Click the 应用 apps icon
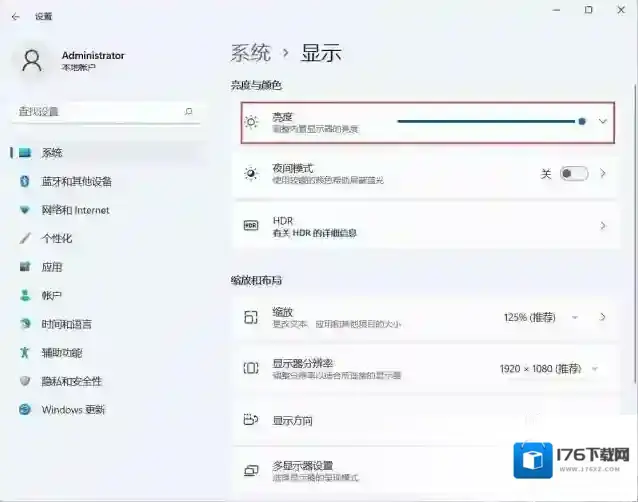 coord(25,267)
